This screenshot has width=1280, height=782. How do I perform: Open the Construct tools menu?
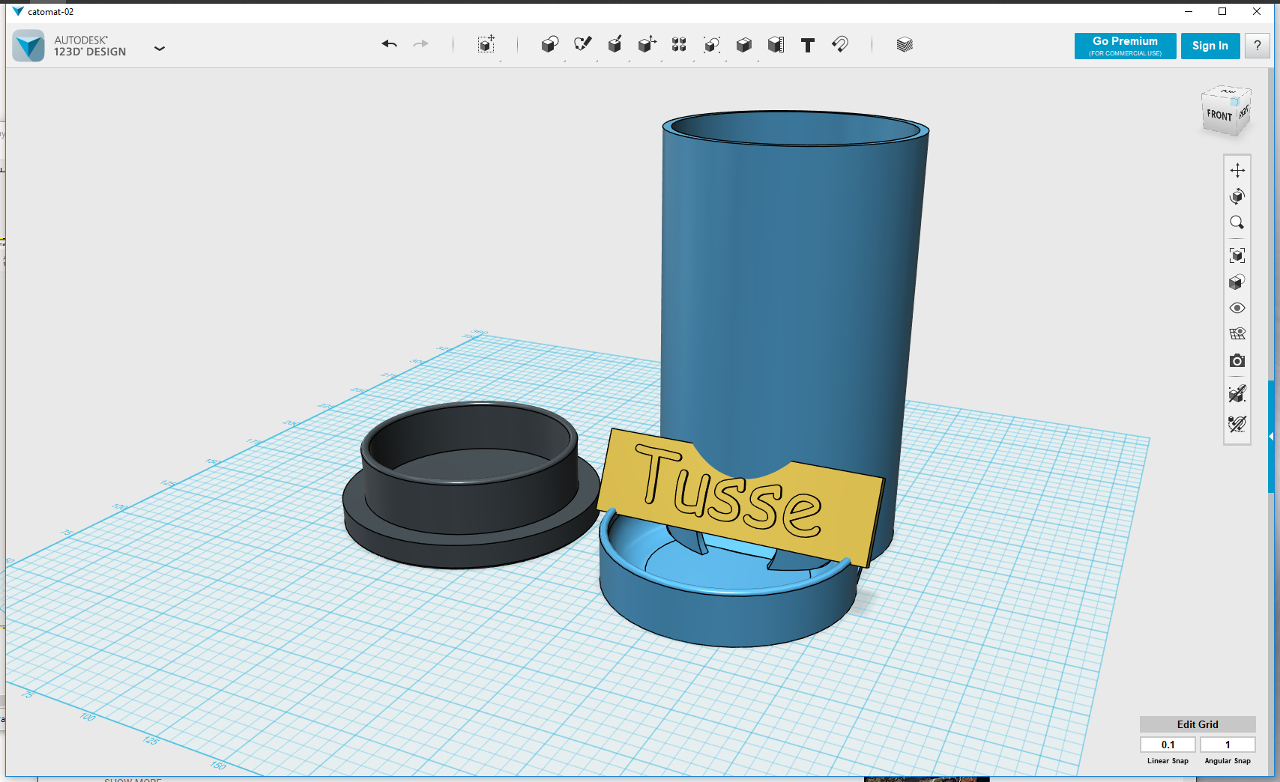615,45
